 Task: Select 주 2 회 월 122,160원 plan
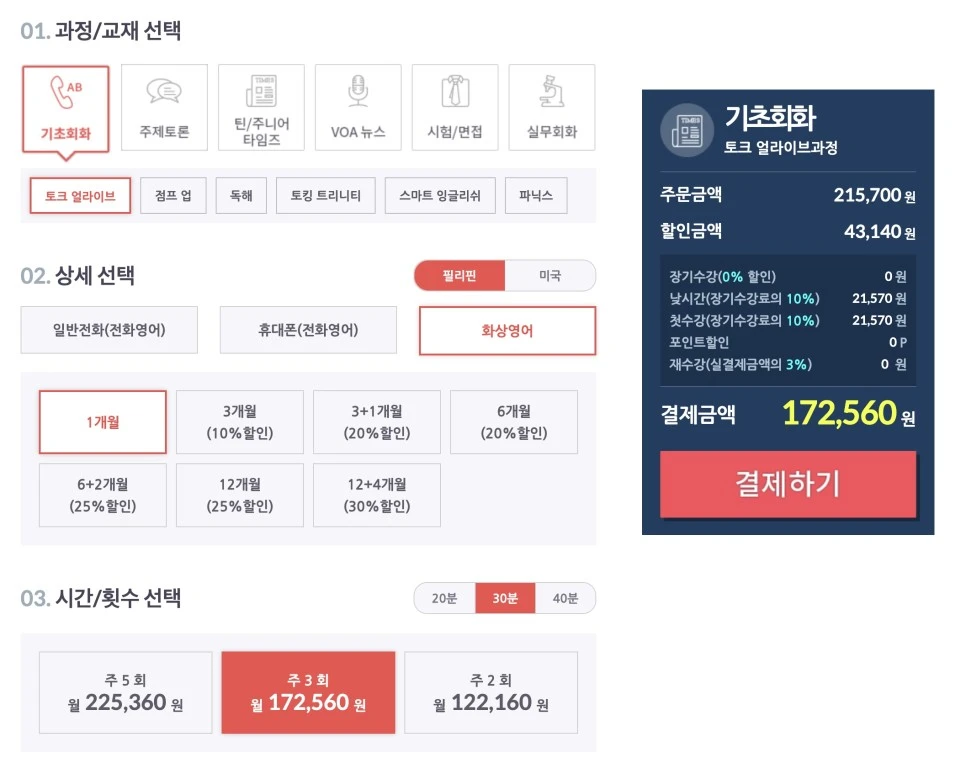(491, 693)
